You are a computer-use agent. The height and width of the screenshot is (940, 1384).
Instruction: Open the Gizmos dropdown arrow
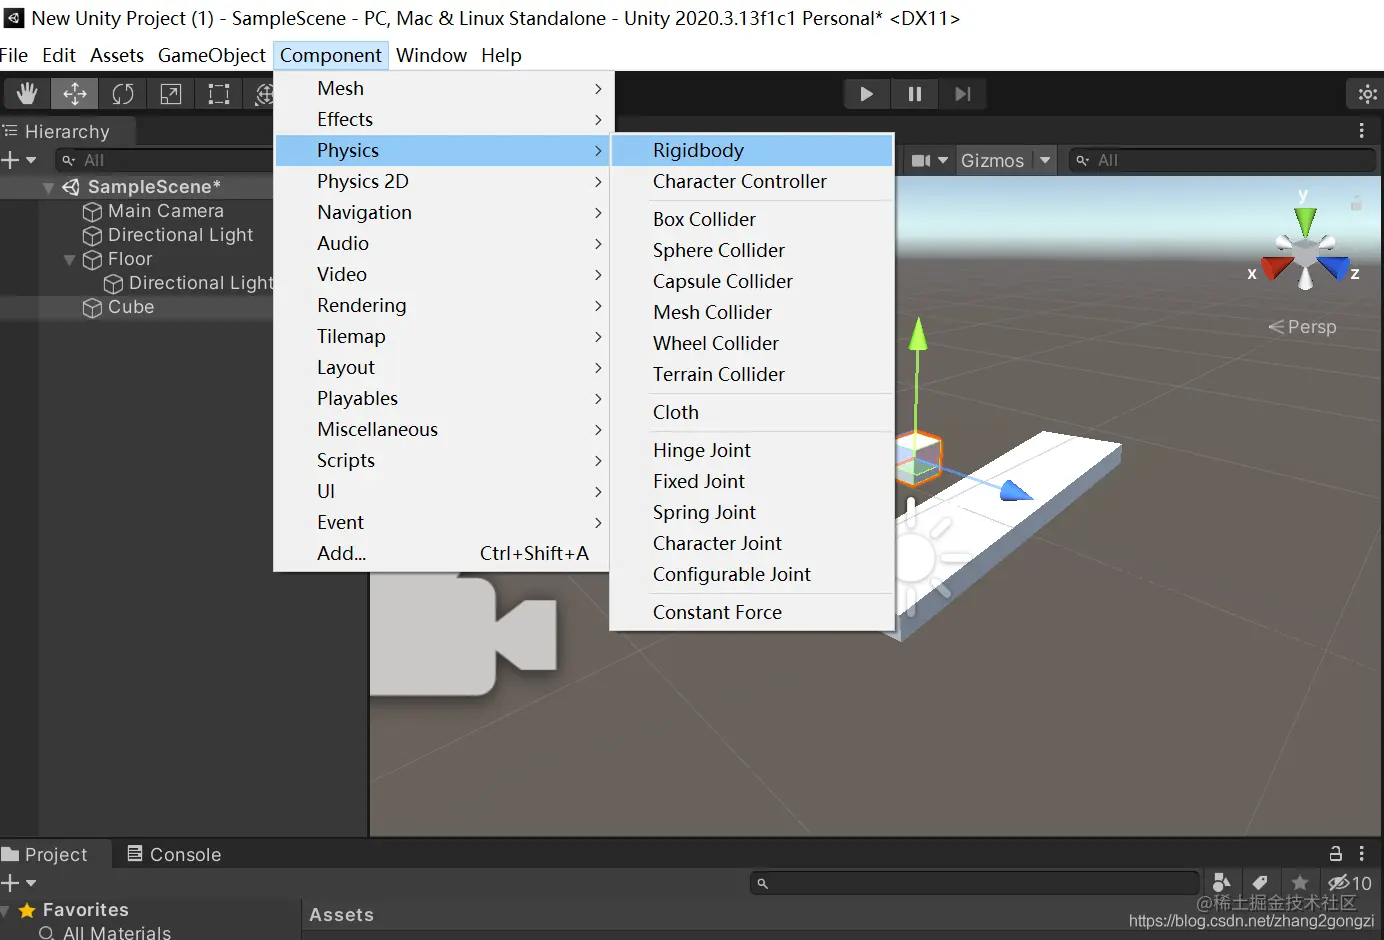point(1045,160)
